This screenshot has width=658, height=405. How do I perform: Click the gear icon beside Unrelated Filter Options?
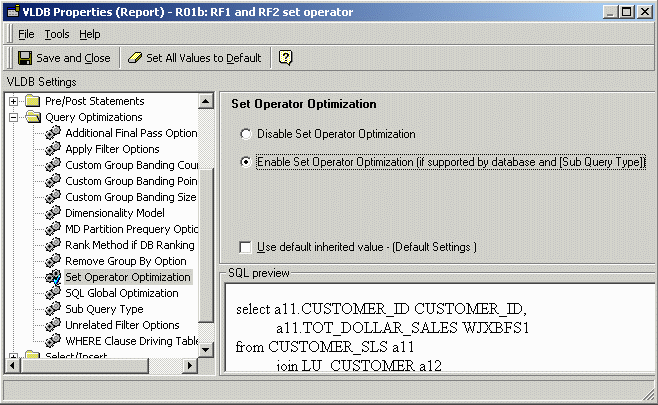(53, 325)
